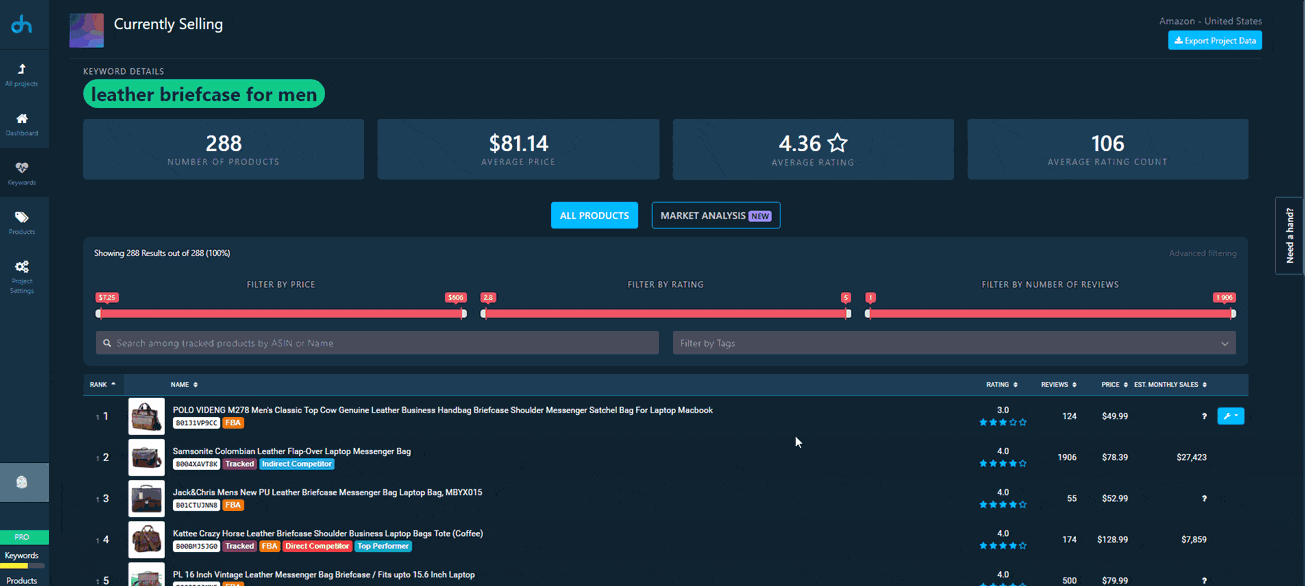Image resolution: width=1305 pixels, height=586 pixels.
Task: Click $27,423 monthly sales for Samsonite
Action: click(x=1192, y=457)
